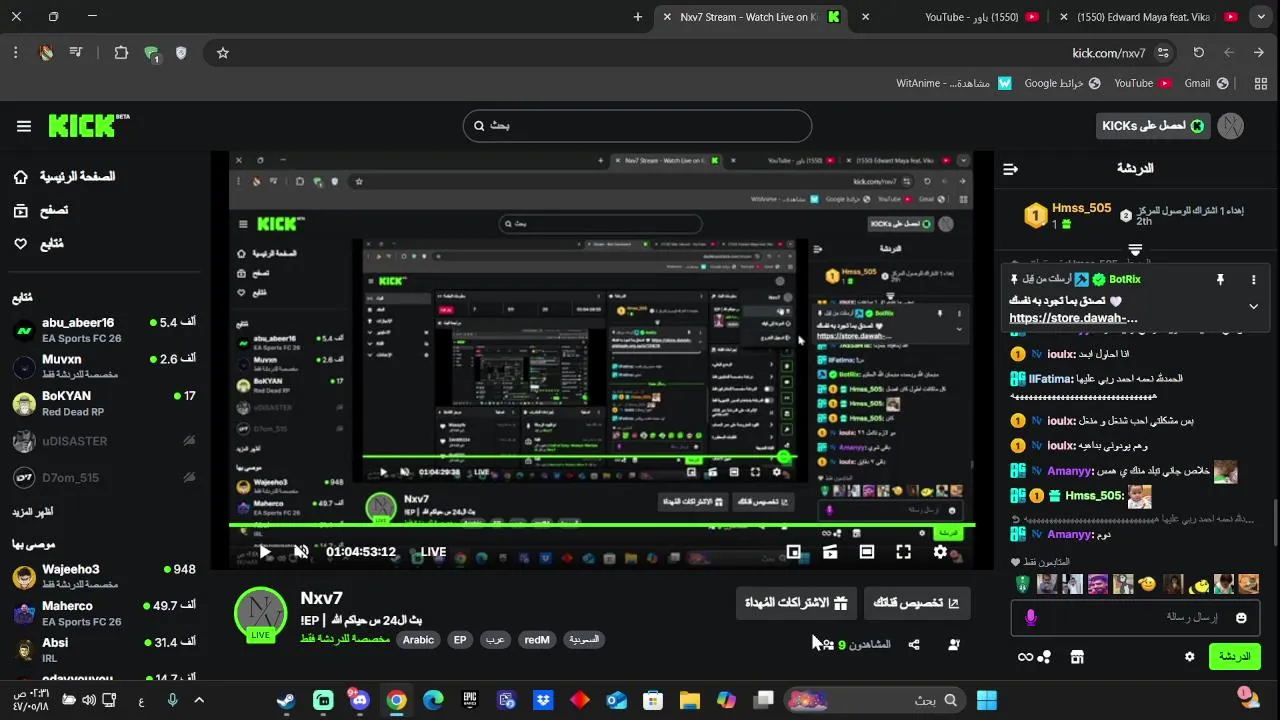This screenshot has width=1280, height=720.
Task: Share the stream via share icon
Action: (x=914, y=645)
